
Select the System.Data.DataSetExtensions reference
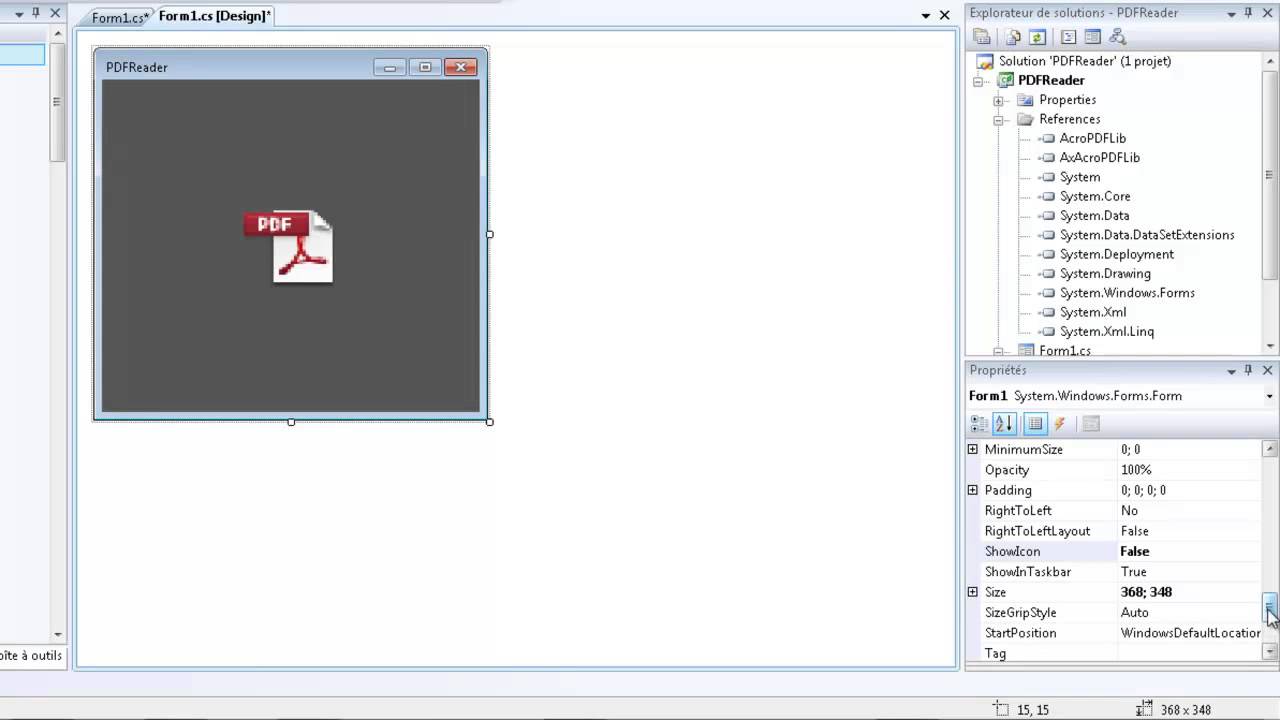click(1147, 234)
